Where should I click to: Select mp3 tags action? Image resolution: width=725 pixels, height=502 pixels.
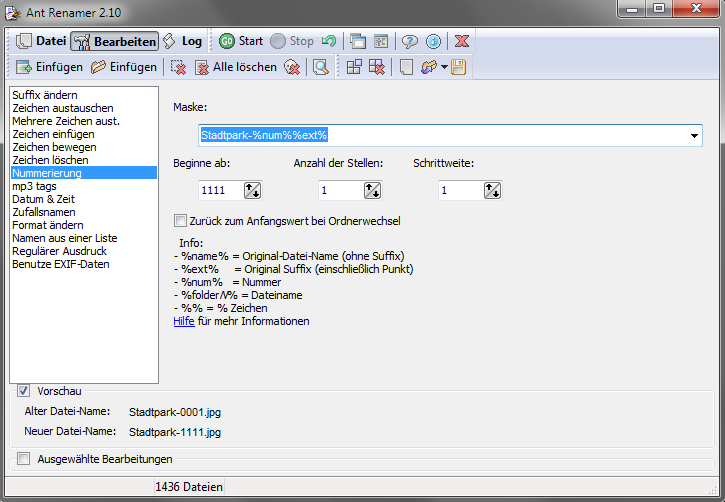click(84, 186)
